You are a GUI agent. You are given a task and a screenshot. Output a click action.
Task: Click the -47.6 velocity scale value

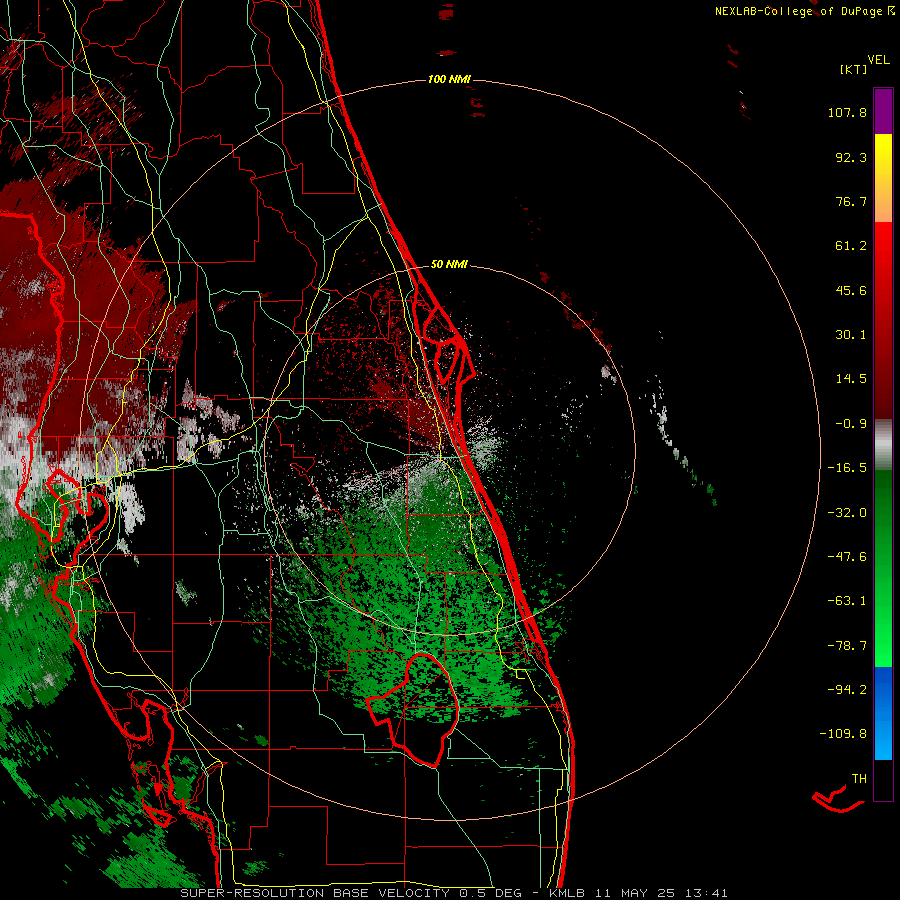[x=847, y=557]
